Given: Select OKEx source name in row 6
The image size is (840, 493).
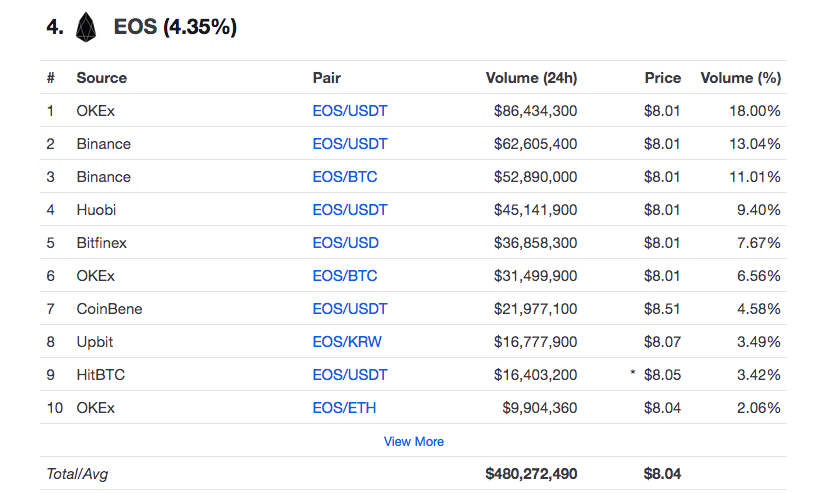Looking at the screenshot, I should click(x=96, y=276).
